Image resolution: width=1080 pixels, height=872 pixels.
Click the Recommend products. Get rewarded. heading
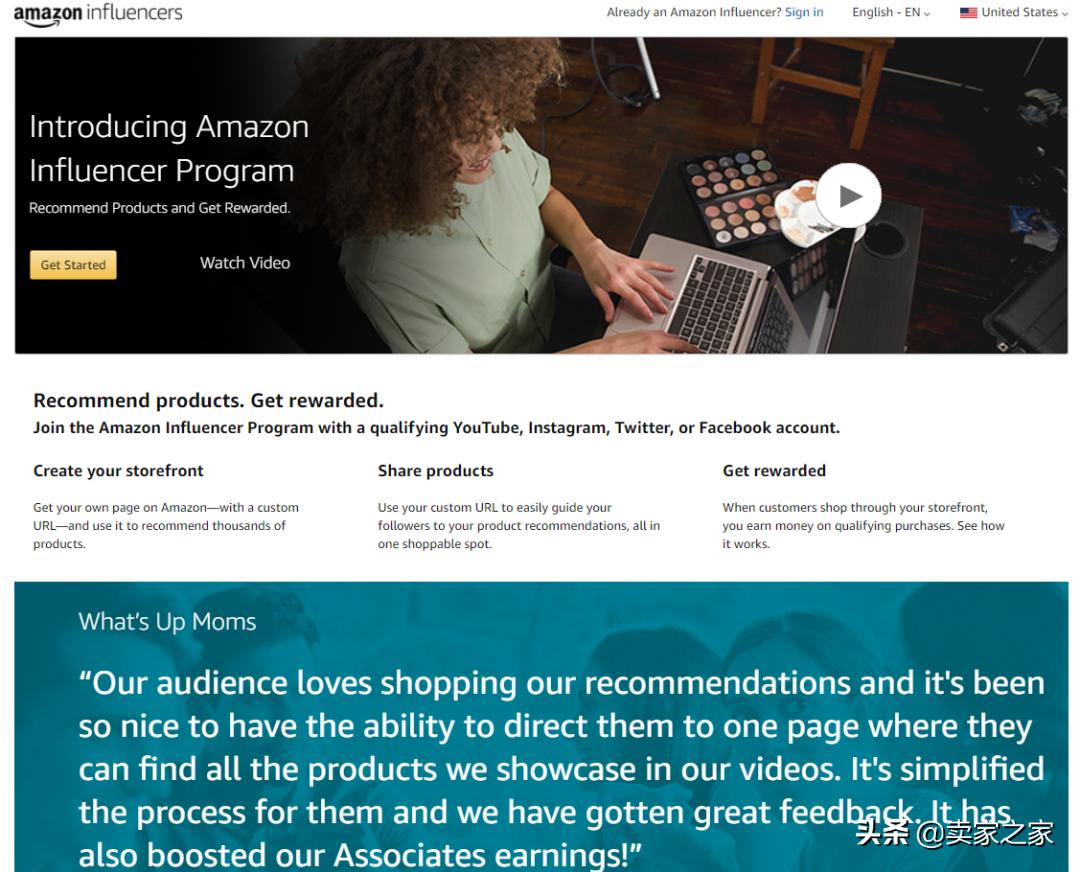click(208, 401)
